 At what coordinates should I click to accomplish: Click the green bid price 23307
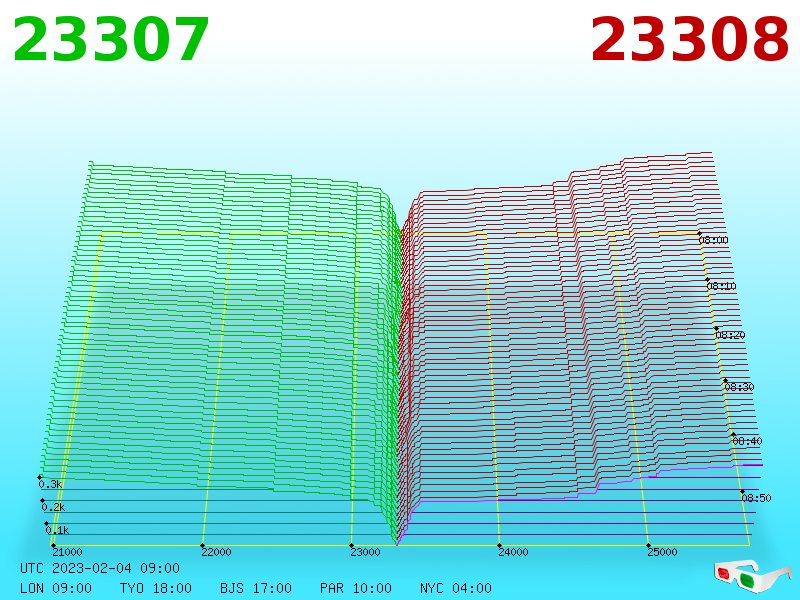(x=111, y=40)
